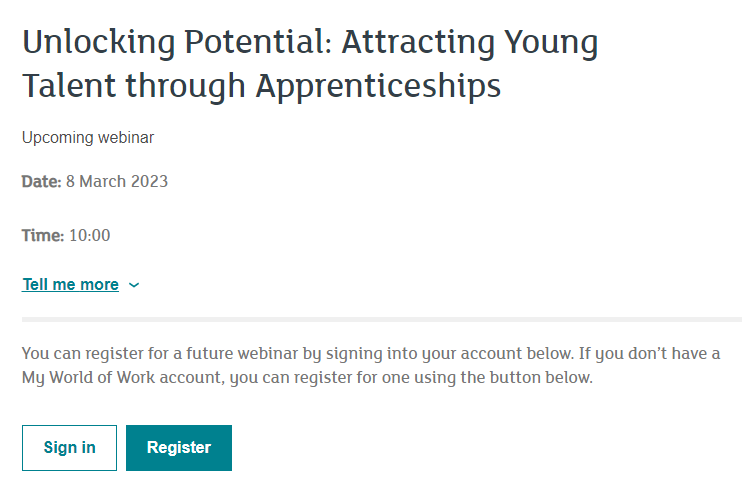
Task: Click the bold Time: label
Action: tap(43, 236)
